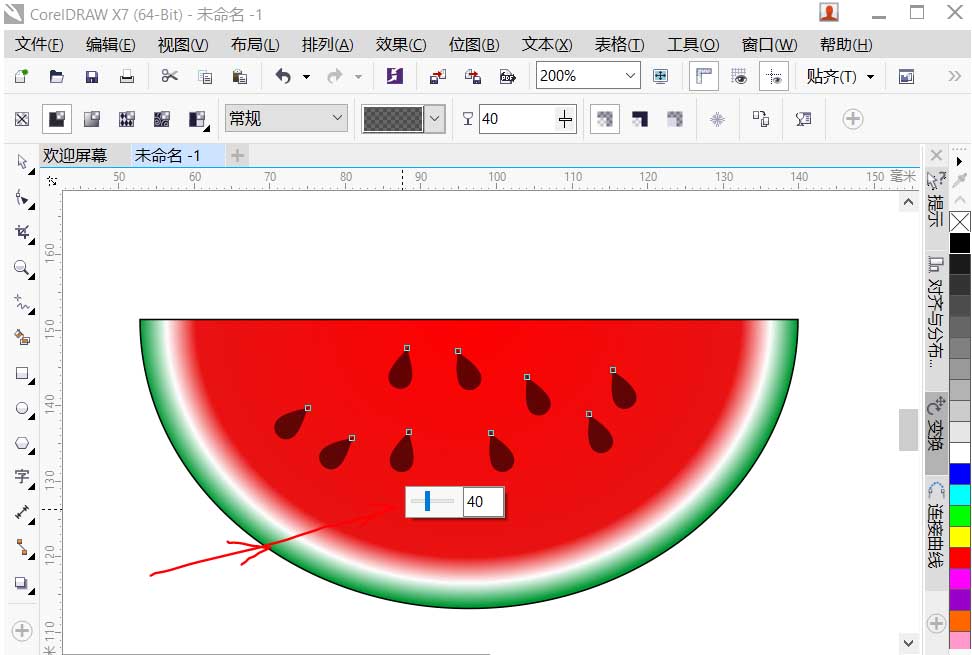Choose the Crop tool

22,233
